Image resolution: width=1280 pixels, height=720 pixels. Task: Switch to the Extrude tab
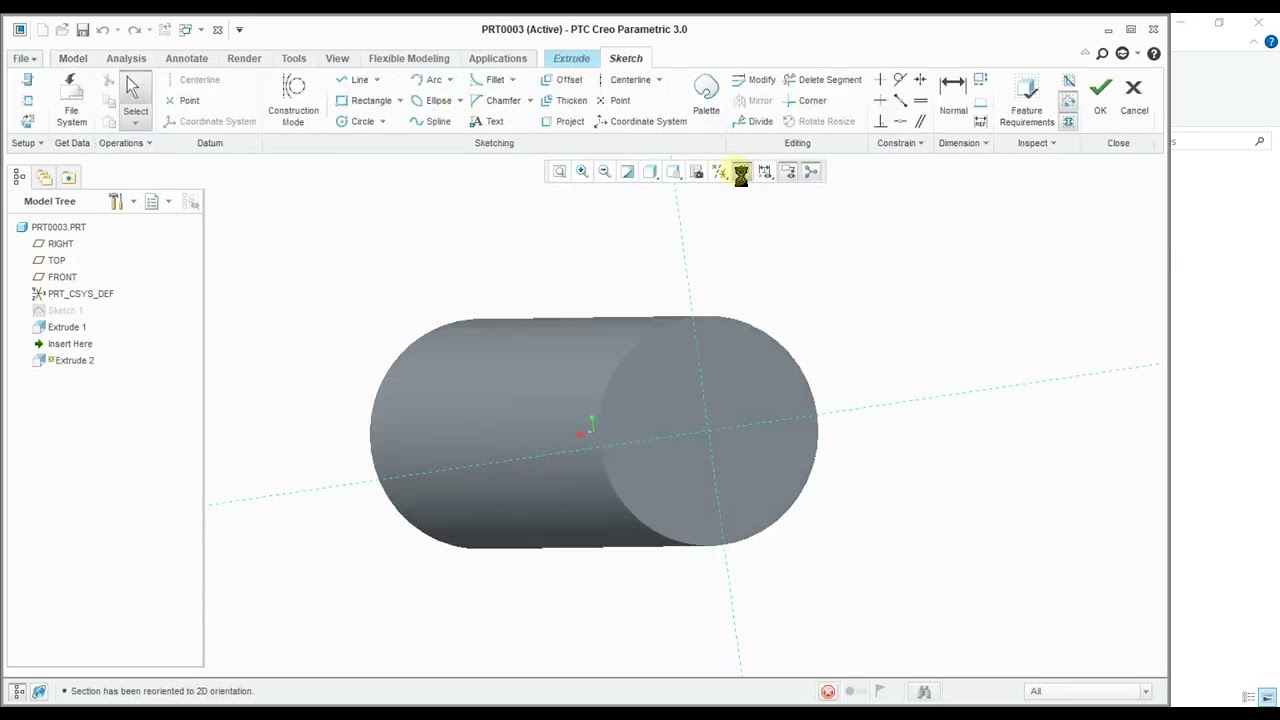572,58
